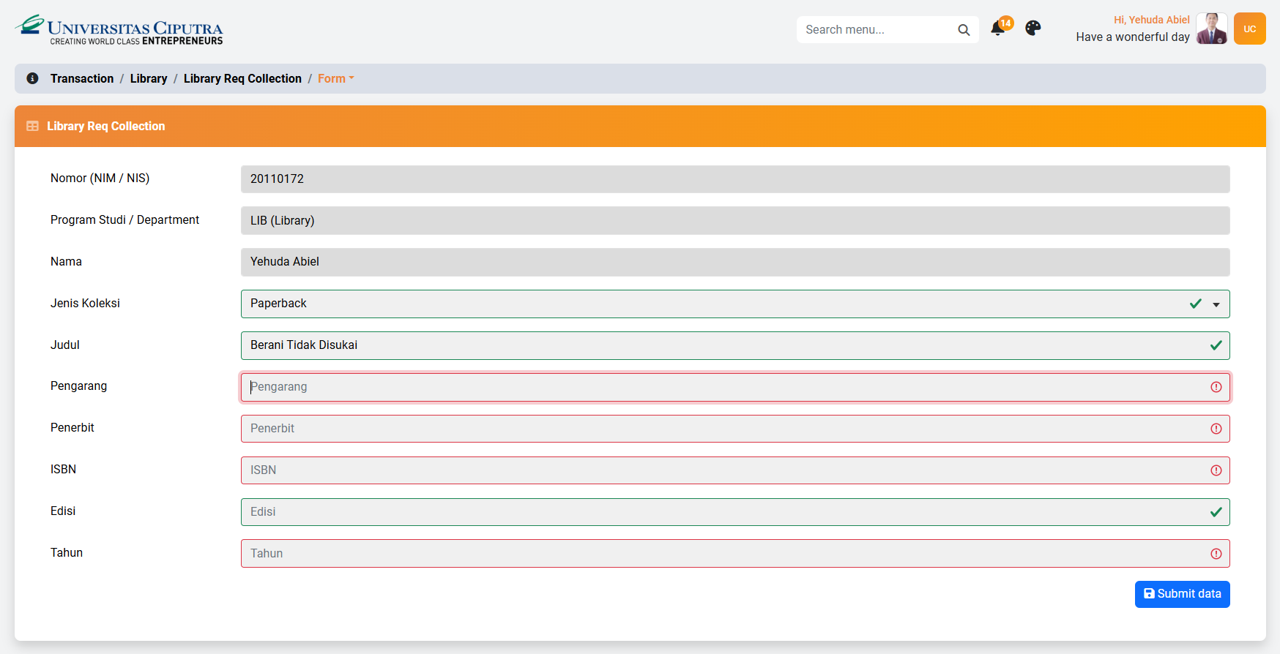Open Library Req Collection breadcrumb link
Viewport: 1280px width, 654px height.
242,79
